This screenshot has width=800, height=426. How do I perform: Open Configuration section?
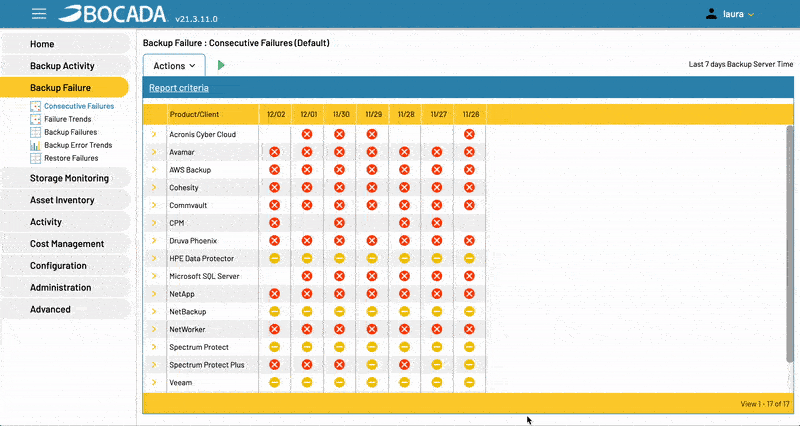pos(65,266)
